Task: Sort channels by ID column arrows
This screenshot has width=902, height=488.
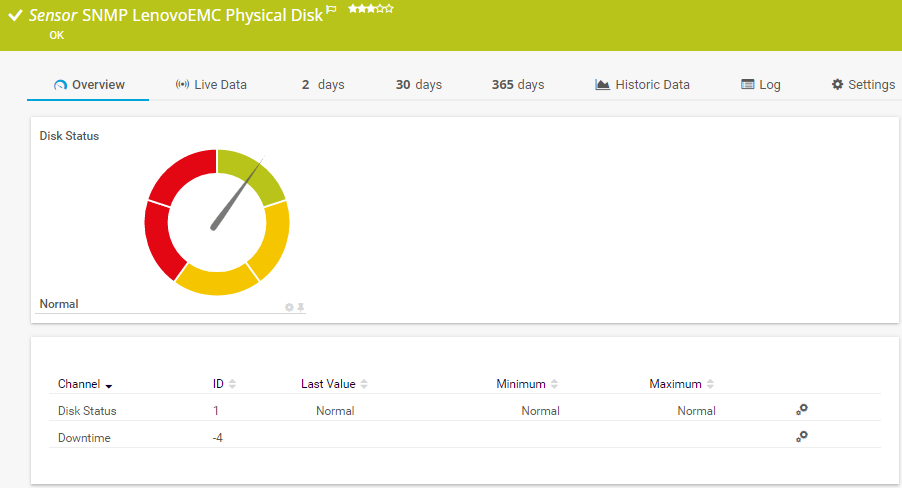Action: pos(232,384)
